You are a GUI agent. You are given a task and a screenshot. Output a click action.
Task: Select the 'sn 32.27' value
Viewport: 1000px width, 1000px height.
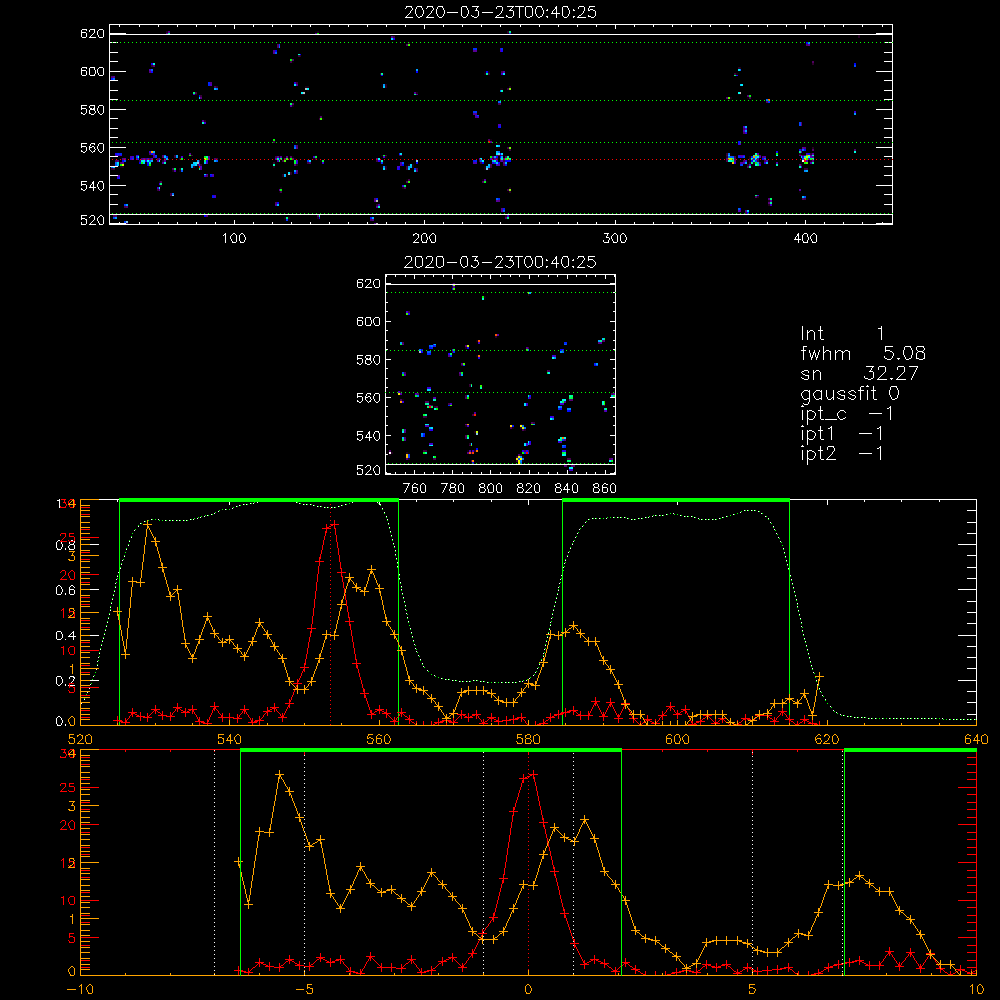pos(859,373)
